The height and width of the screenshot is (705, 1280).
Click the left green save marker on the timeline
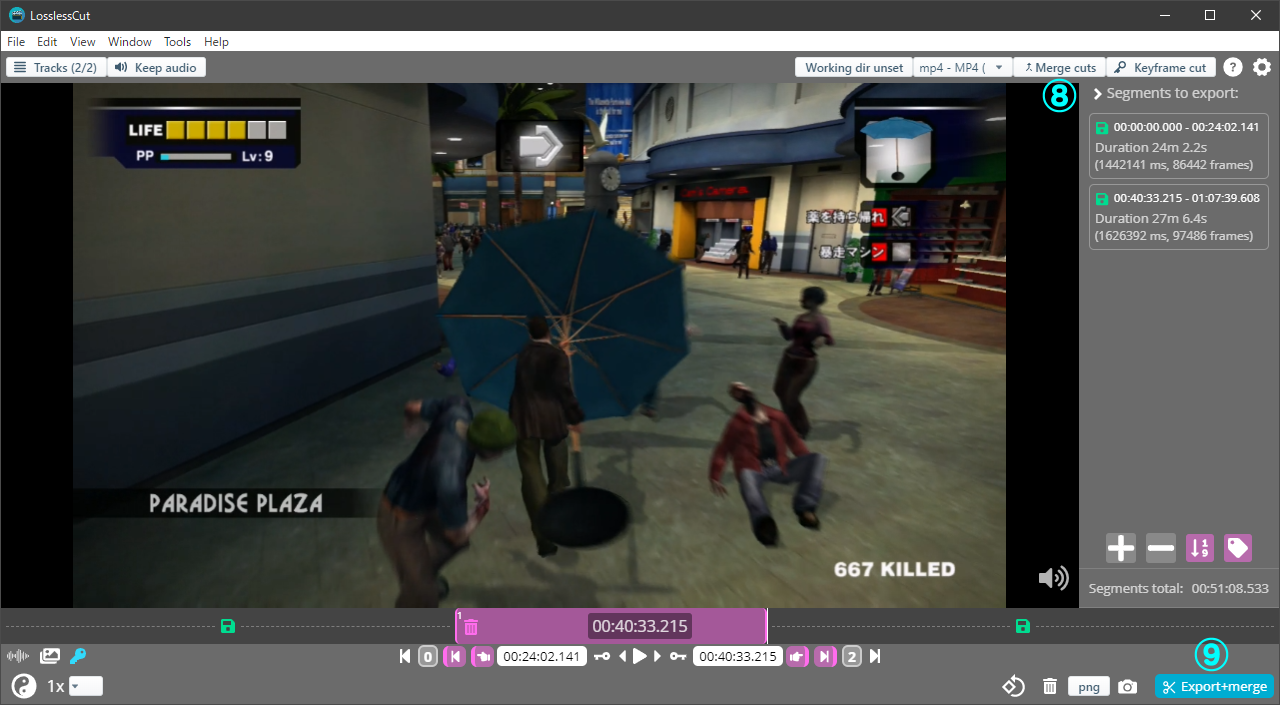[x=228, y=626]
